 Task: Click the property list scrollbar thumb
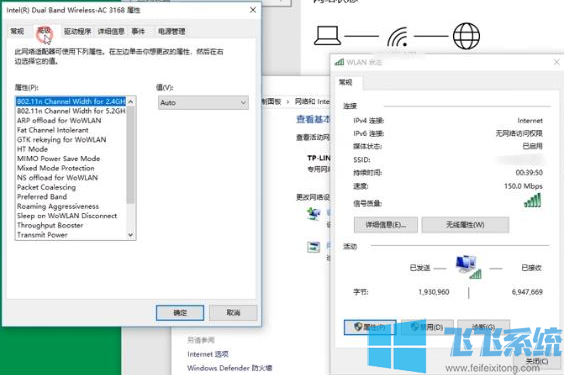pos(131,155)
